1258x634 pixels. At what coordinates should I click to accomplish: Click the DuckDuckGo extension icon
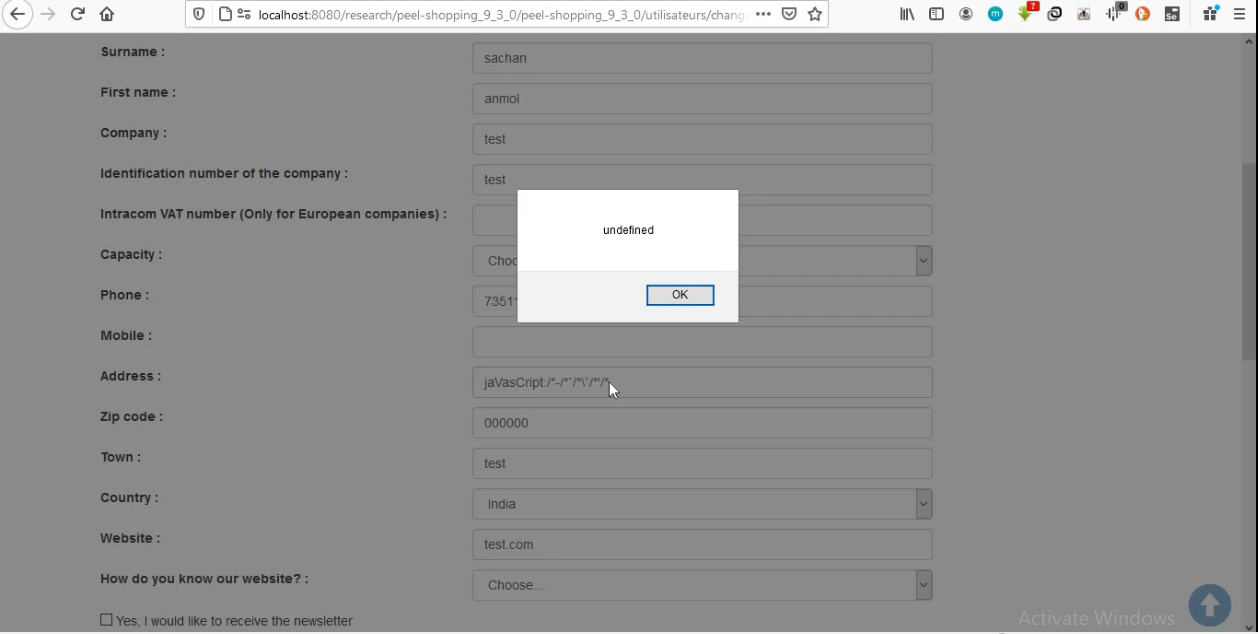tap(1142, 14)
